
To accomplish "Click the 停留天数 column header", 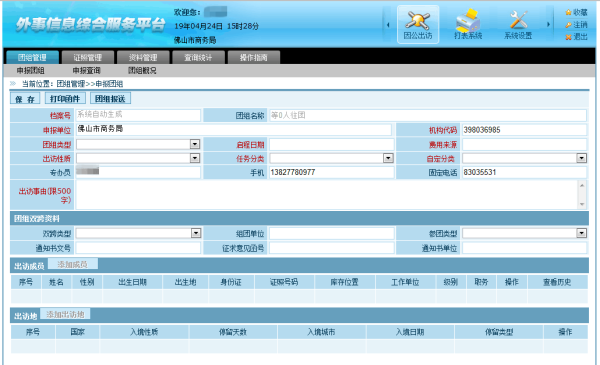I will click(x=233, y=332).
